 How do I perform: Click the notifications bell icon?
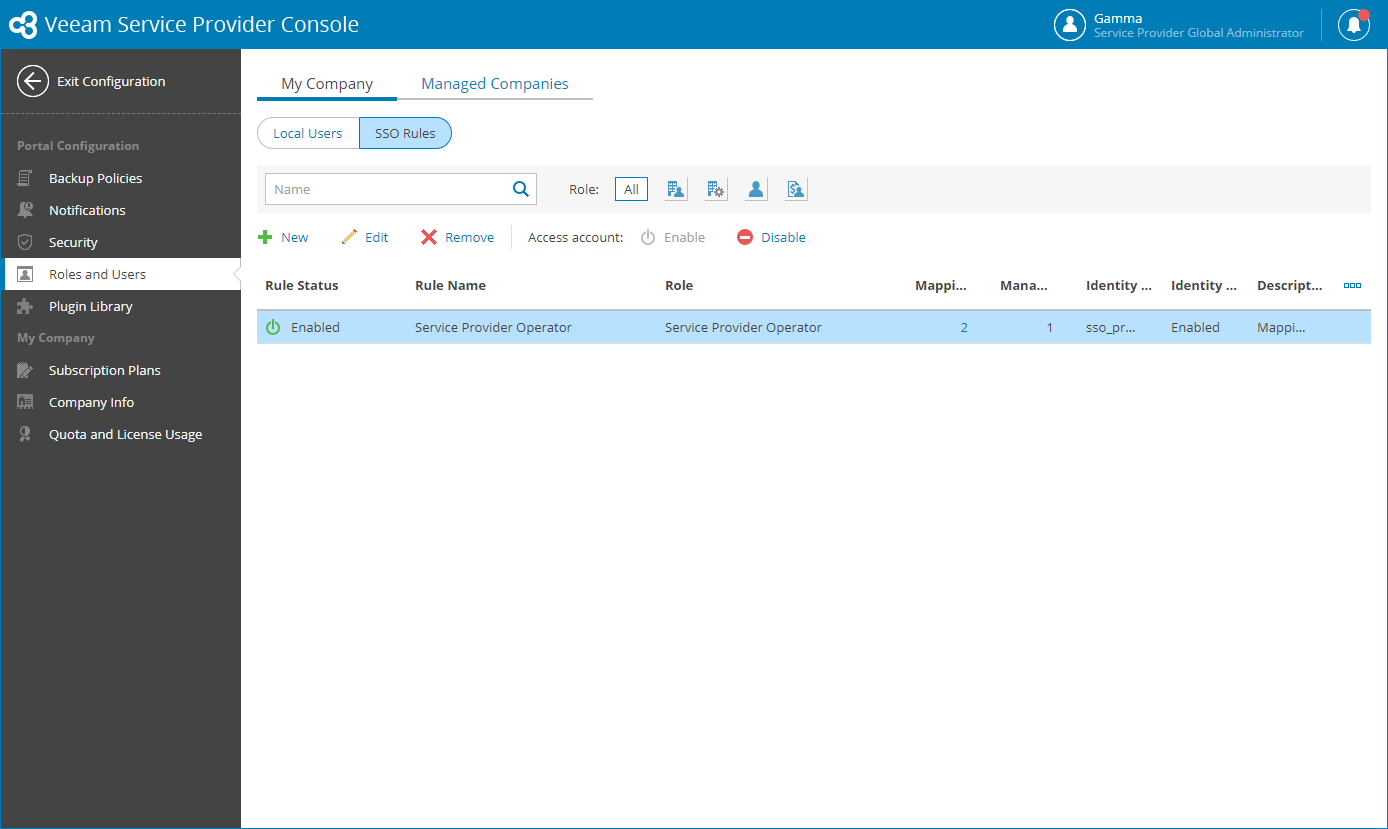(x=1354, y=25)
